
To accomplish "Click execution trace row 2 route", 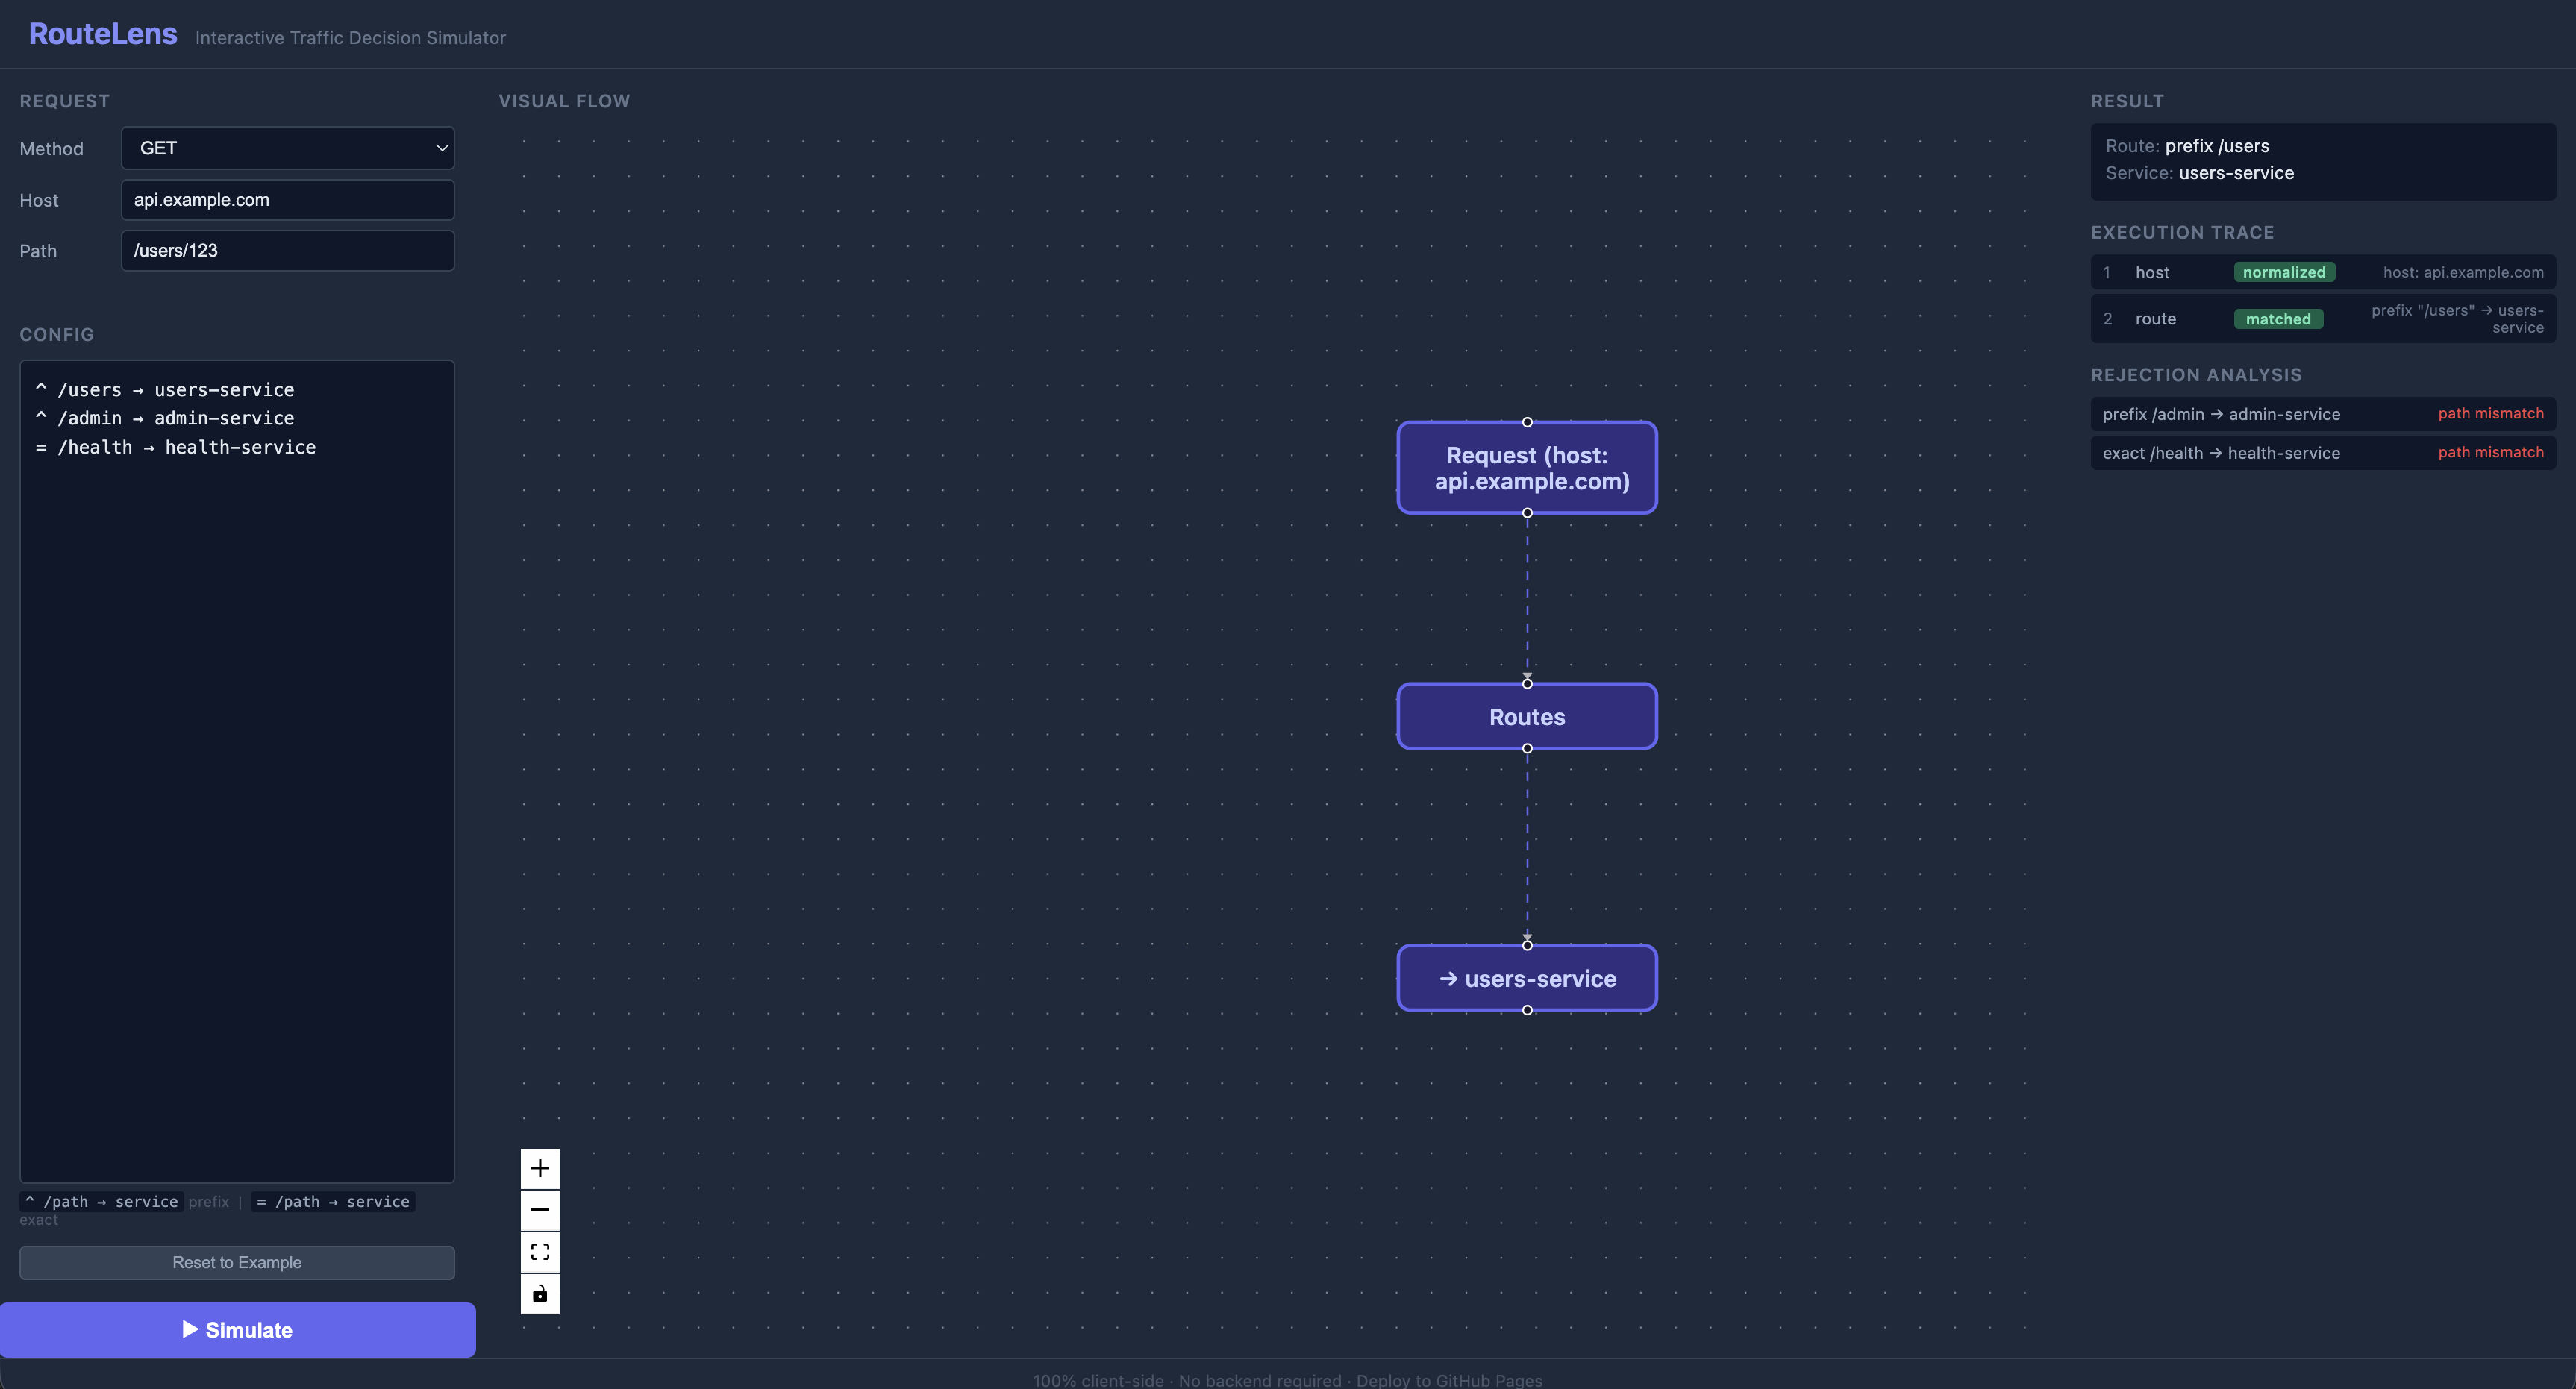I will pyautogui.click(x=2323, y=319).
